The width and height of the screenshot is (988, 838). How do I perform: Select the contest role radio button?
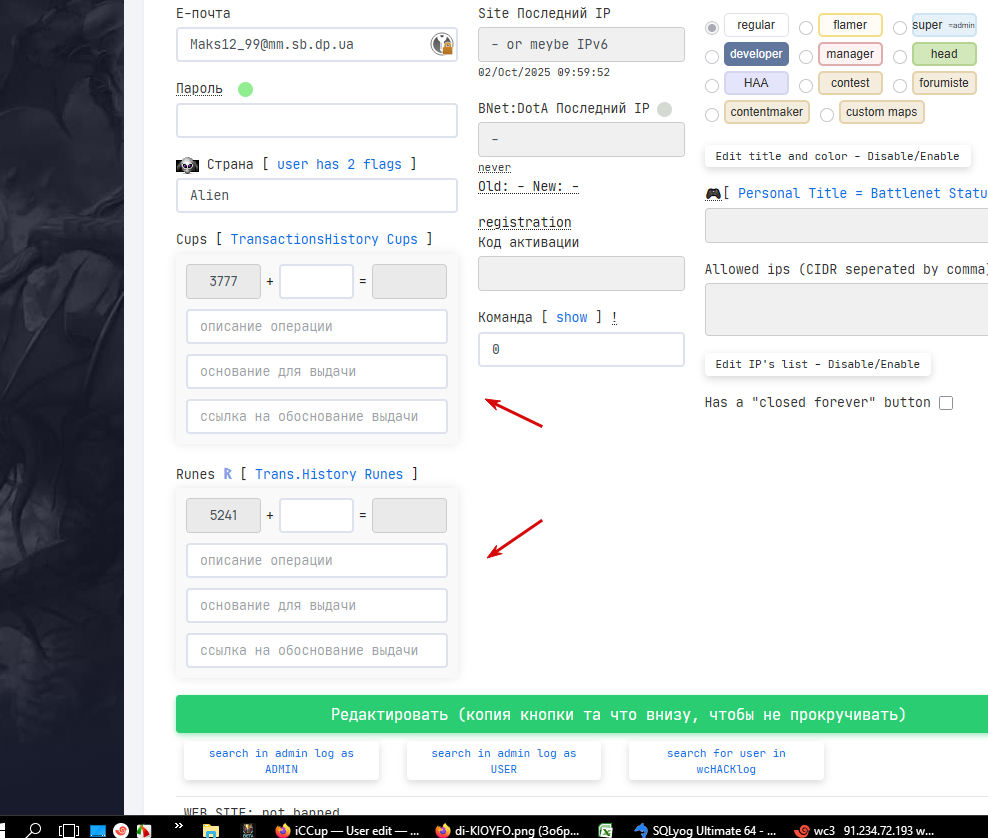coord(806,86)
